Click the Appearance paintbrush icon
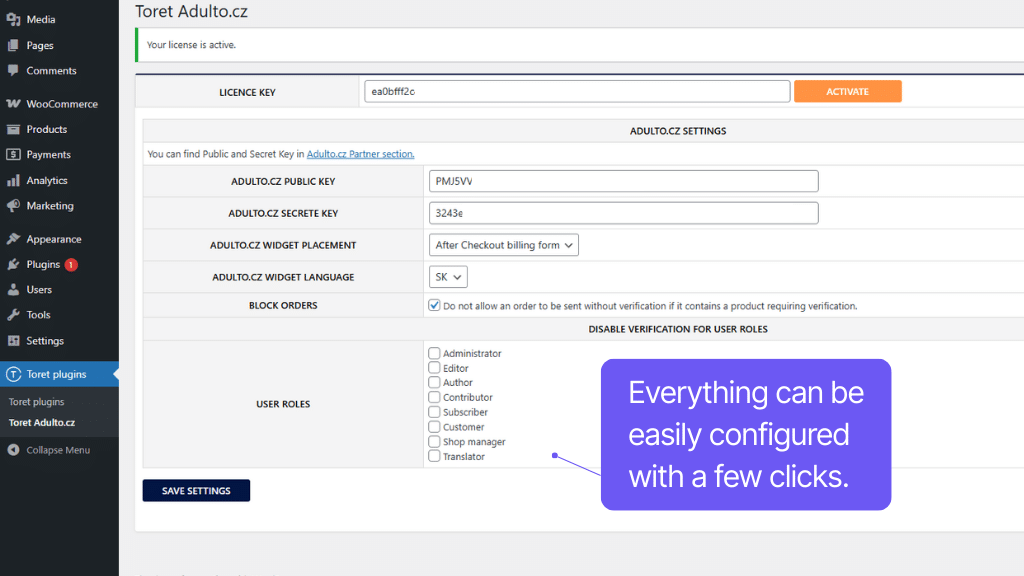Image resolution: width=1024 pixels, height=576 pixels. click(13, 239)
